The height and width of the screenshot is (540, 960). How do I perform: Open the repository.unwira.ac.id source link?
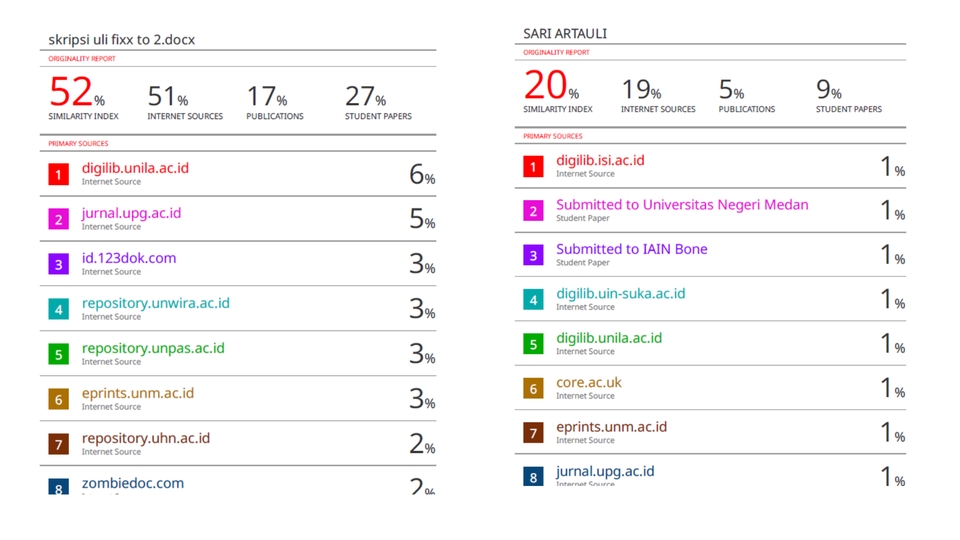pyautogui.click(x=155, y=303)
